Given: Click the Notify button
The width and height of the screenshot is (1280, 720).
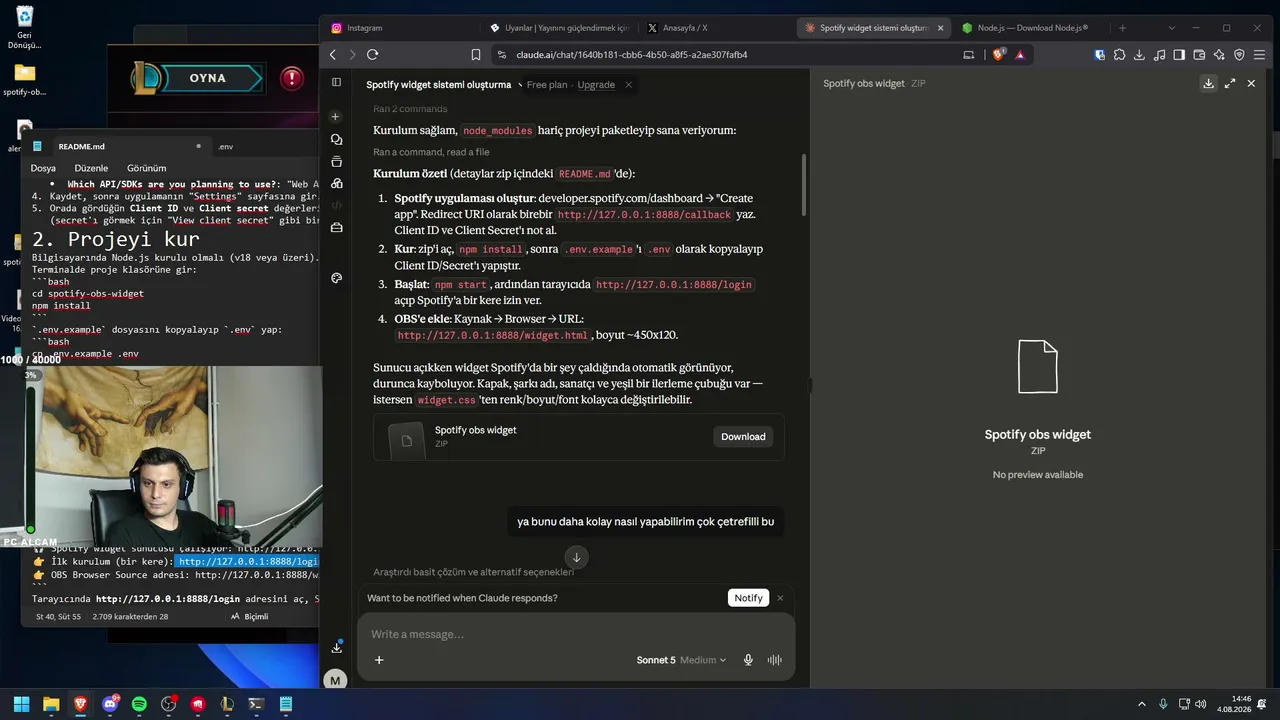Looking at the screenshot, I should click(748, 598).
